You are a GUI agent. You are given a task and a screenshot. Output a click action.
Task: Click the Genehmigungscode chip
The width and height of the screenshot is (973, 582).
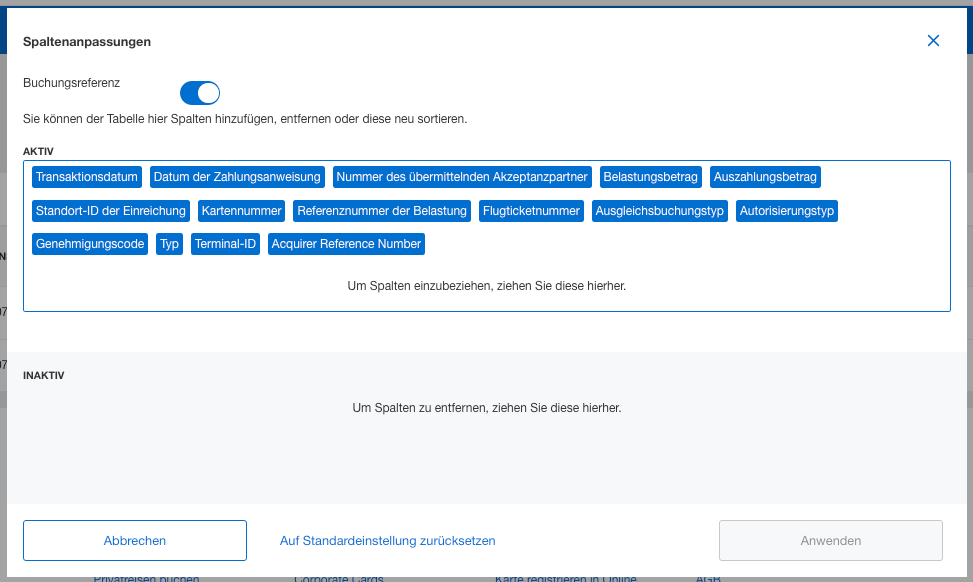pos(90,244)
